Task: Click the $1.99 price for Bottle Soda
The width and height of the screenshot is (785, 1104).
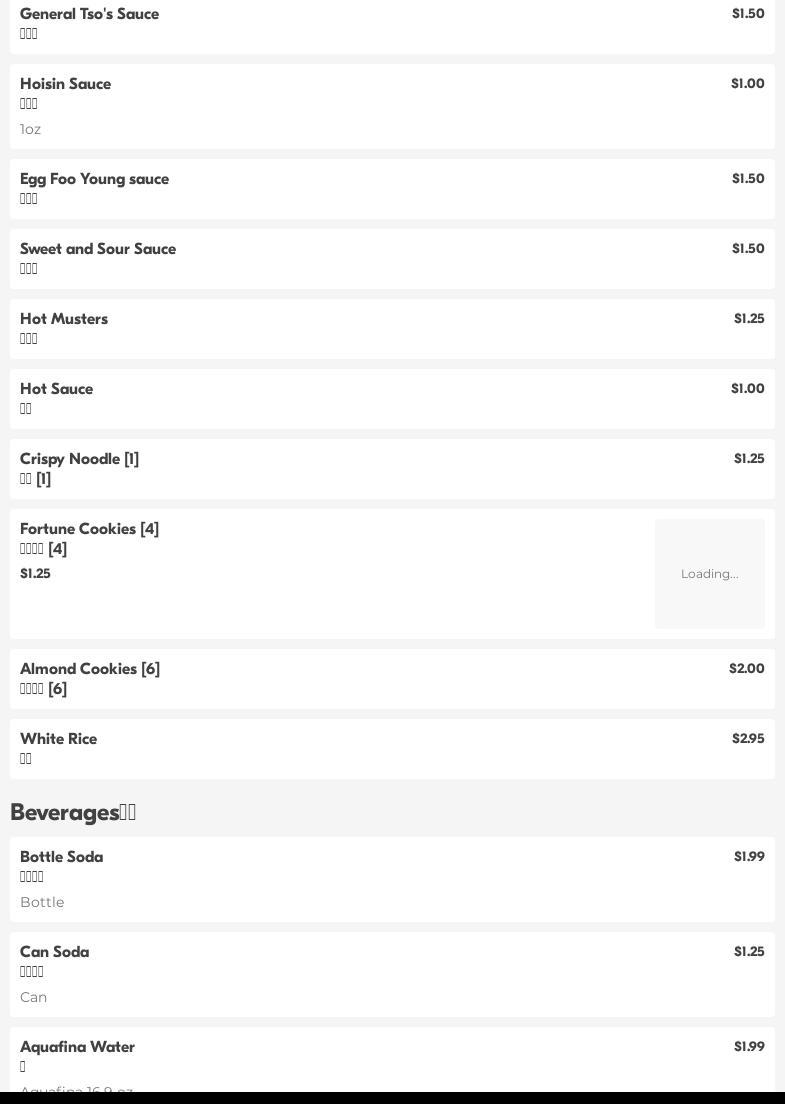Action: pos(749,857)
